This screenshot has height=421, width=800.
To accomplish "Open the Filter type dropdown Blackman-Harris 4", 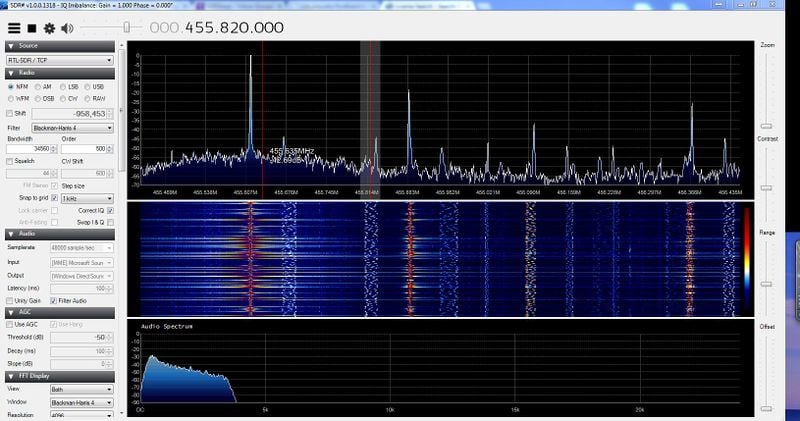I will tap(72, 128).
